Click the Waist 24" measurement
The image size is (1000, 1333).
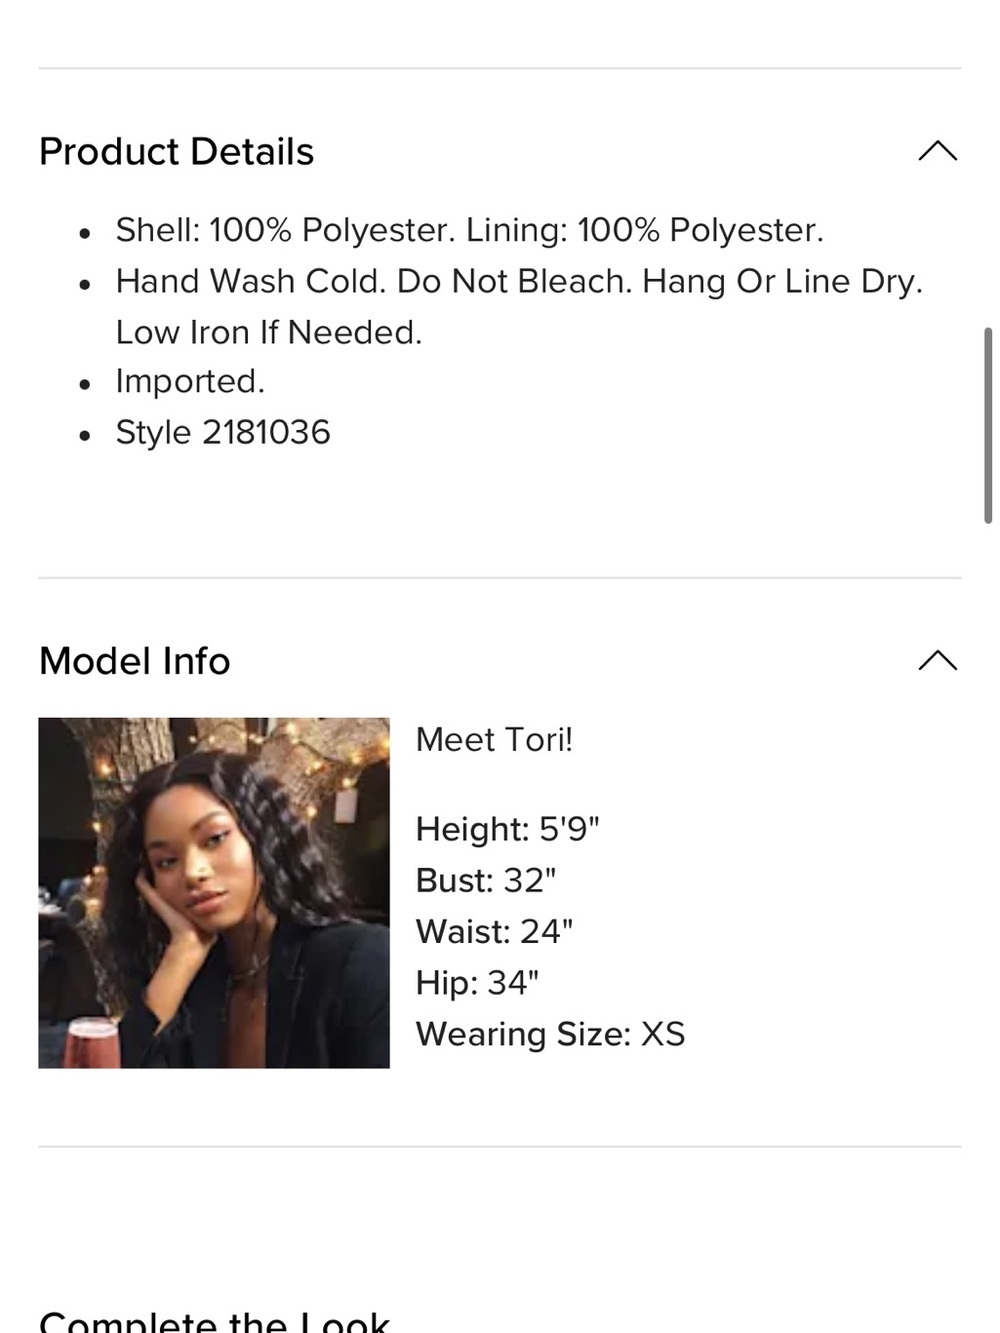[x=494, y=931]
